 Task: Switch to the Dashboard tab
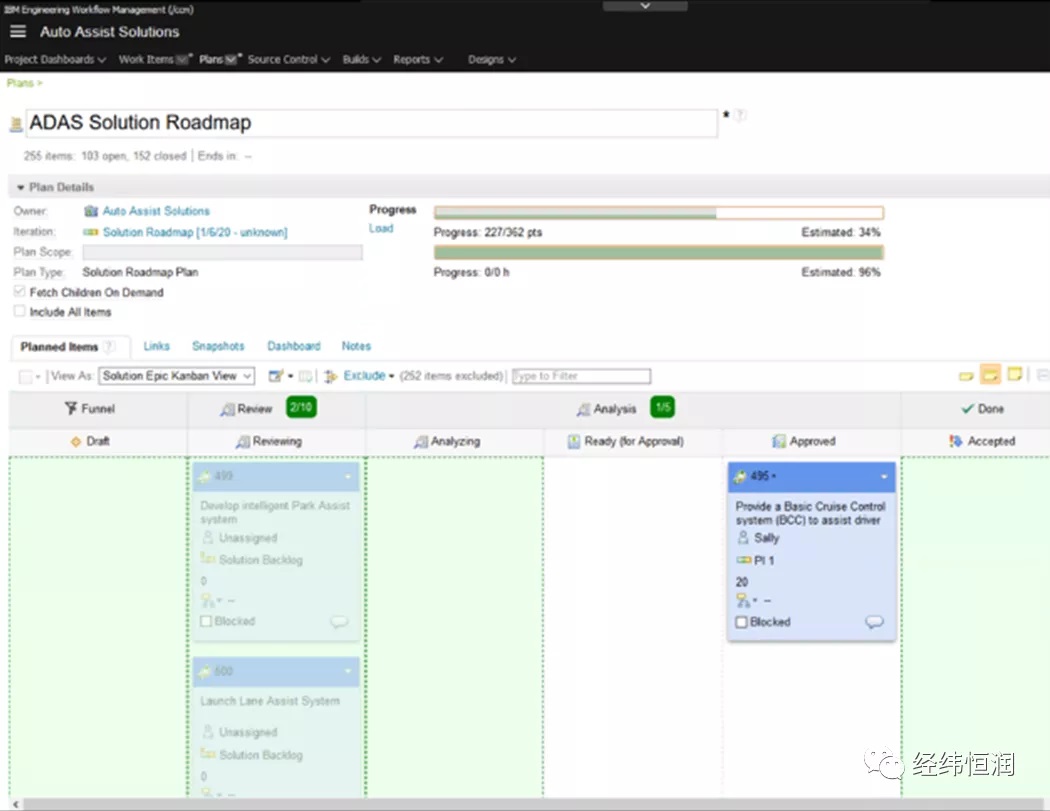(294, 346)
